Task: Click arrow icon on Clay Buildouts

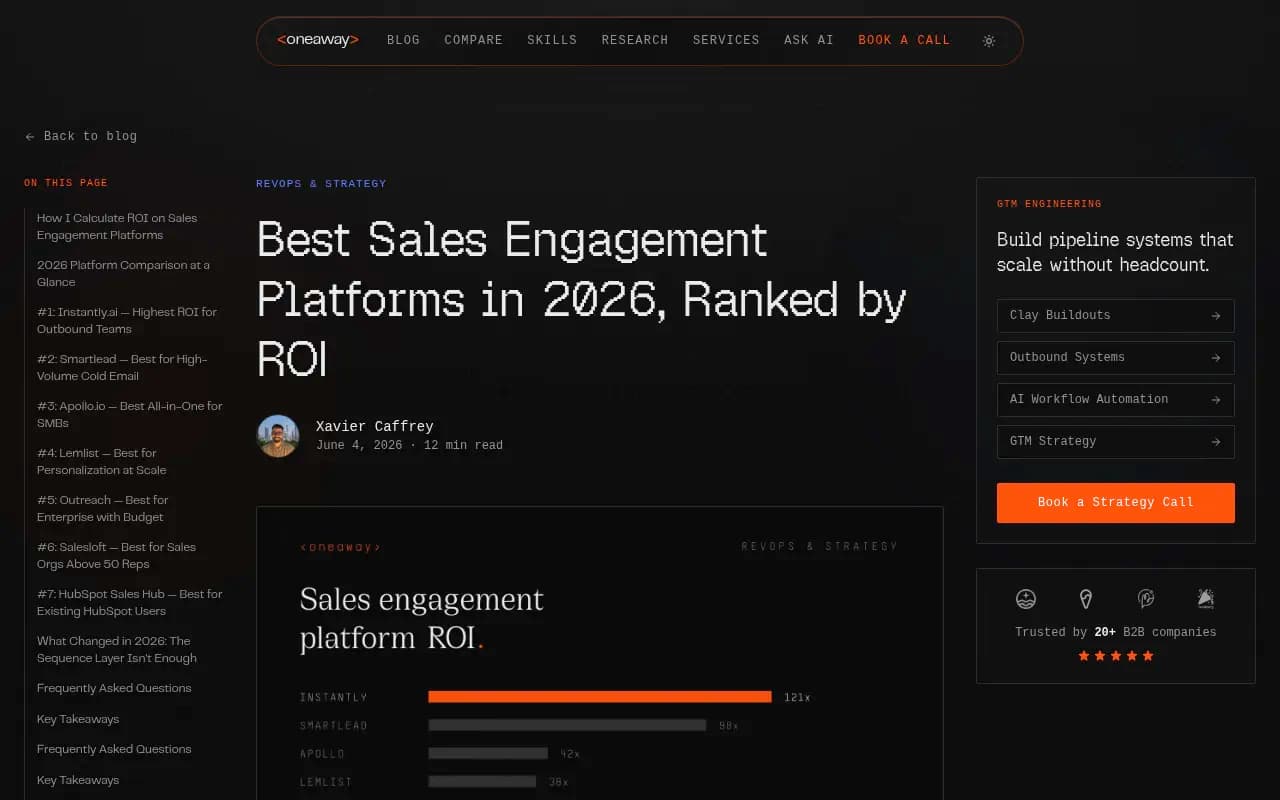Action: 1216,316
